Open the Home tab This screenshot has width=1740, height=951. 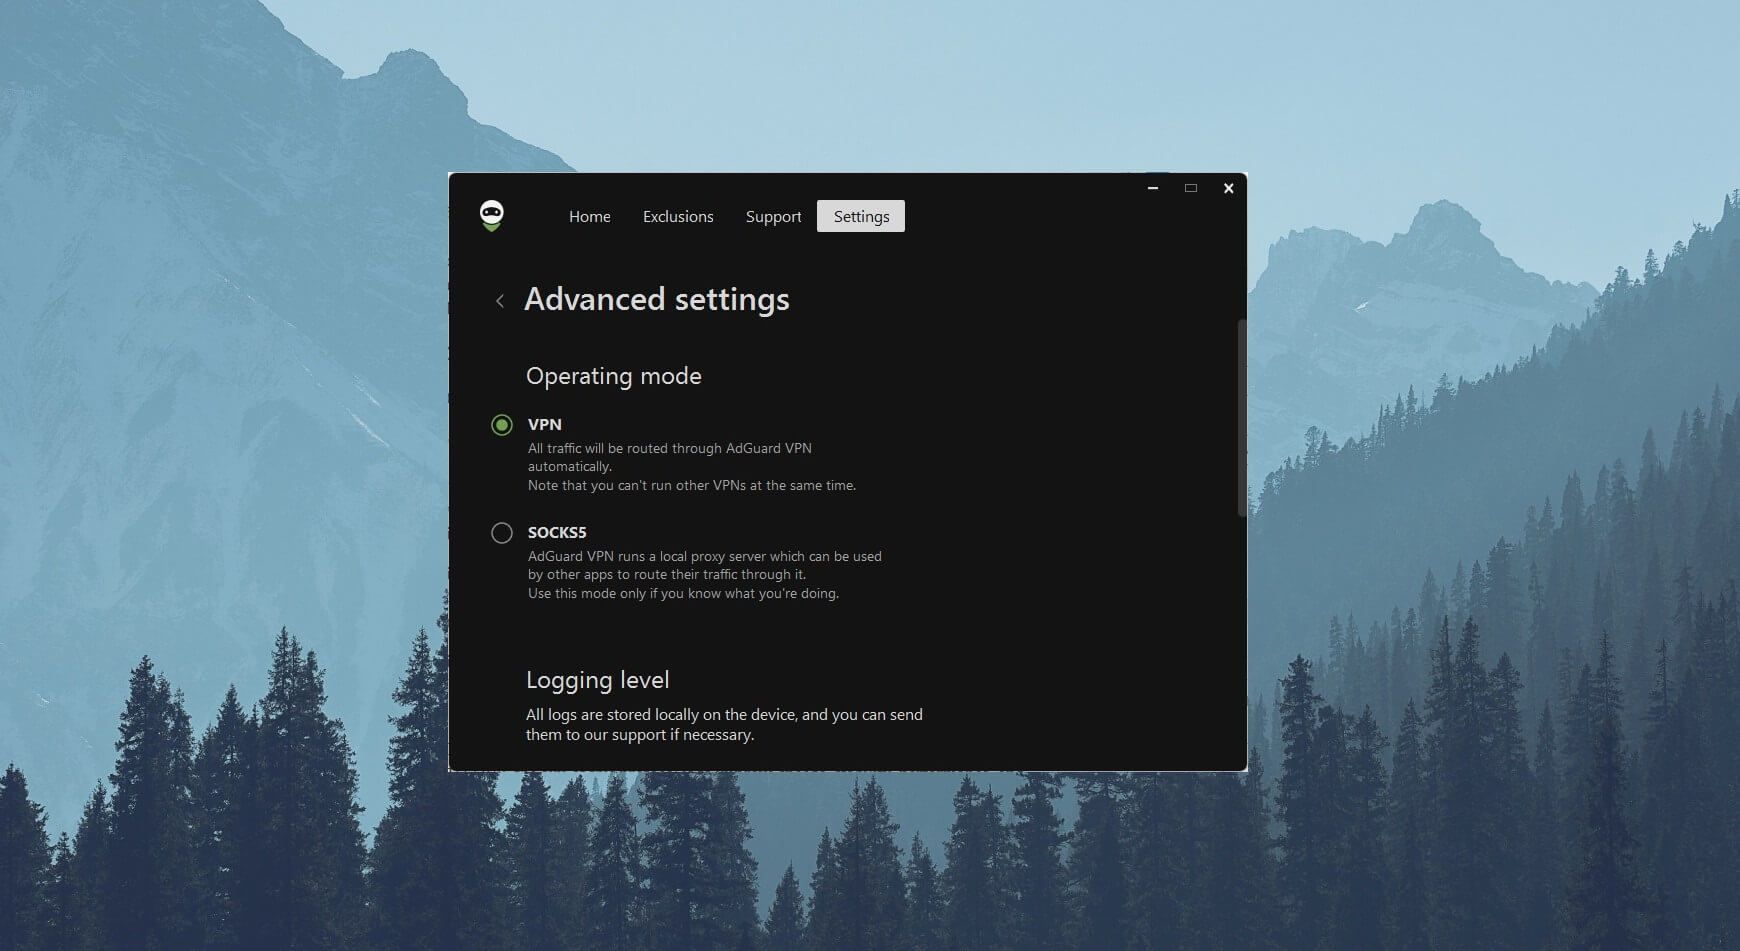point(590,216)
